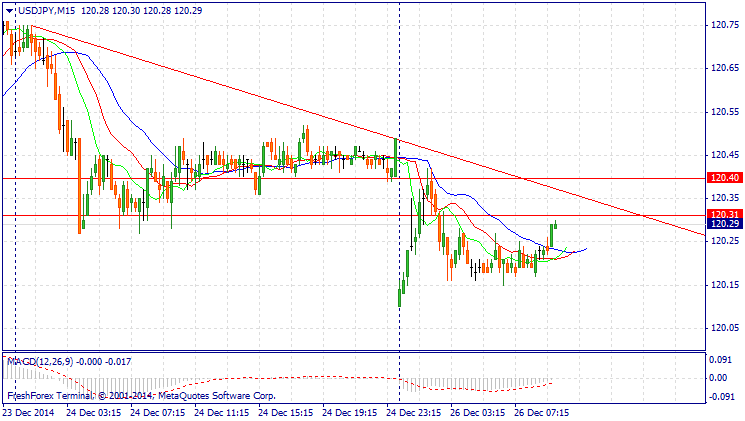Screen dimensions: 745x421
Task: Click the 24 Dec 23:15 time label
Action: [x=414, y=412]
